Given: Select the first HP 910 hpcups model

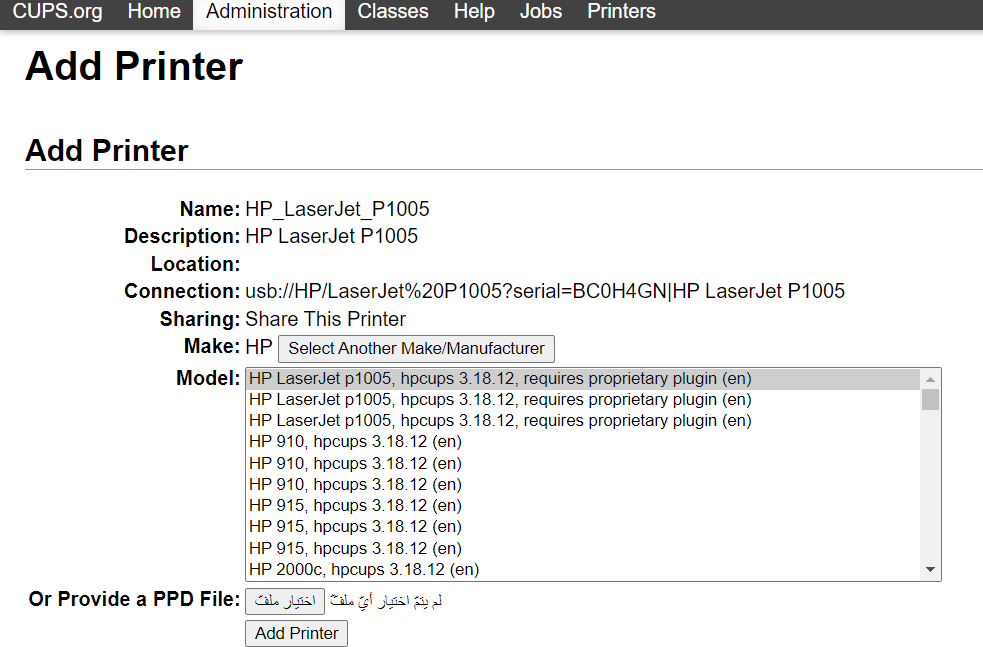Looking at the screenshot, I should (355, 442).
